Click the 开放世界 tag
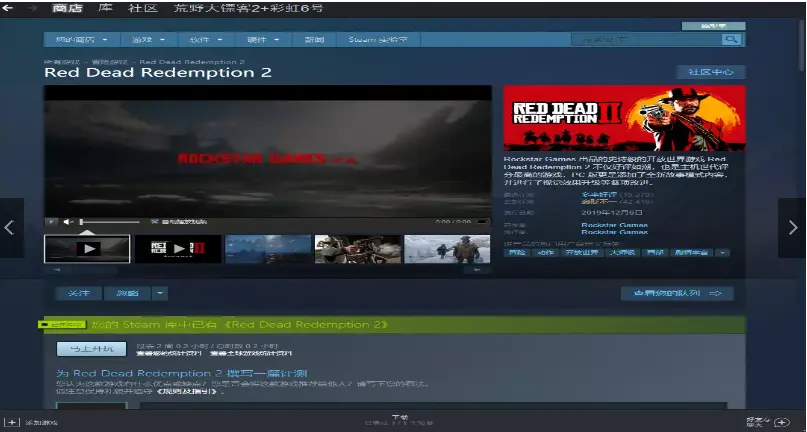This screenshot has height=432, width=807. tap(582, 253)
